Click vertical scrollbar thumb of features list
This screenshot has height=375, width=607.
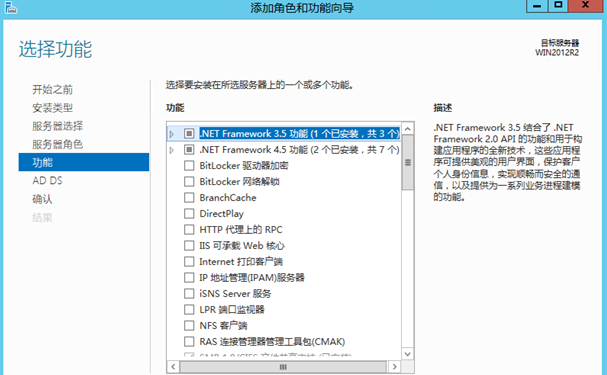coord(408,162)
